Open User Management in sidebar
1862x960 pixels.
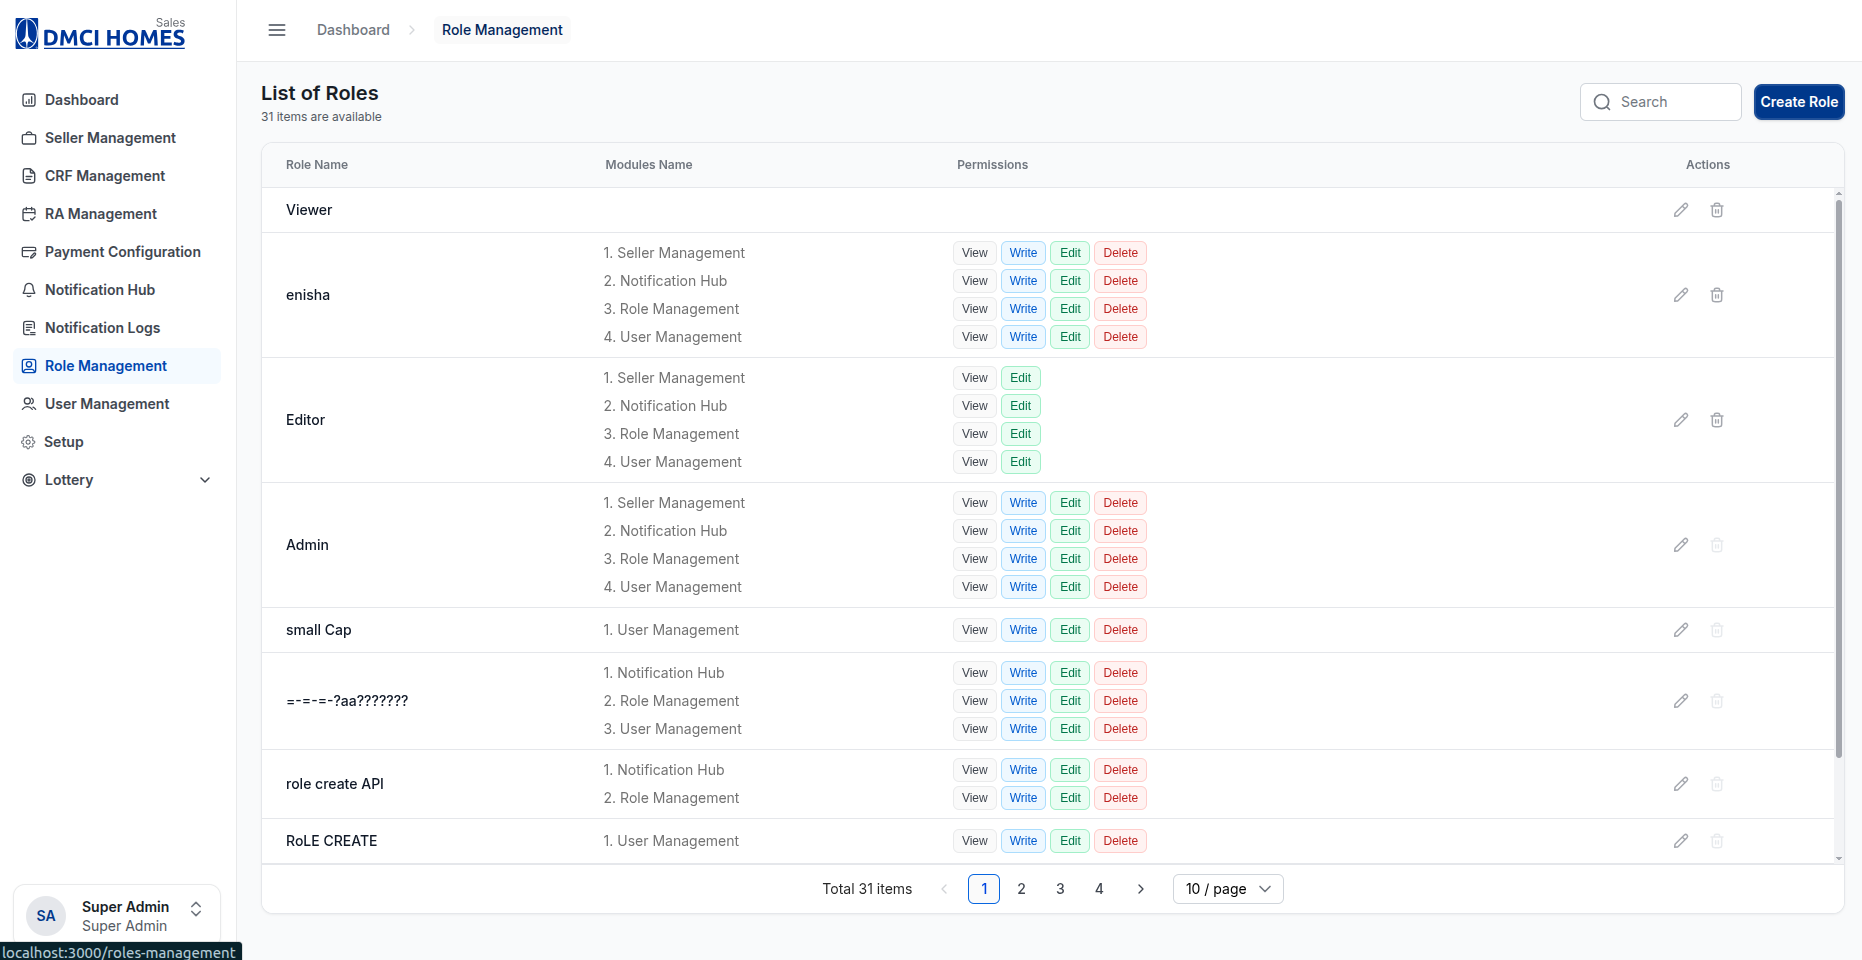click(117, 404)
